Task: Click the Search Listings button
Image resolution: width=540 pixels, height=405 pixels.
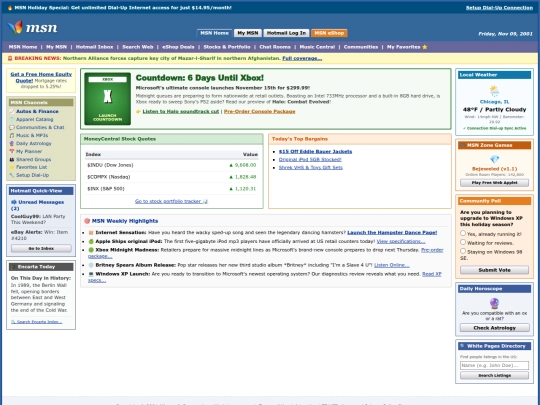Action: [494, 375]
